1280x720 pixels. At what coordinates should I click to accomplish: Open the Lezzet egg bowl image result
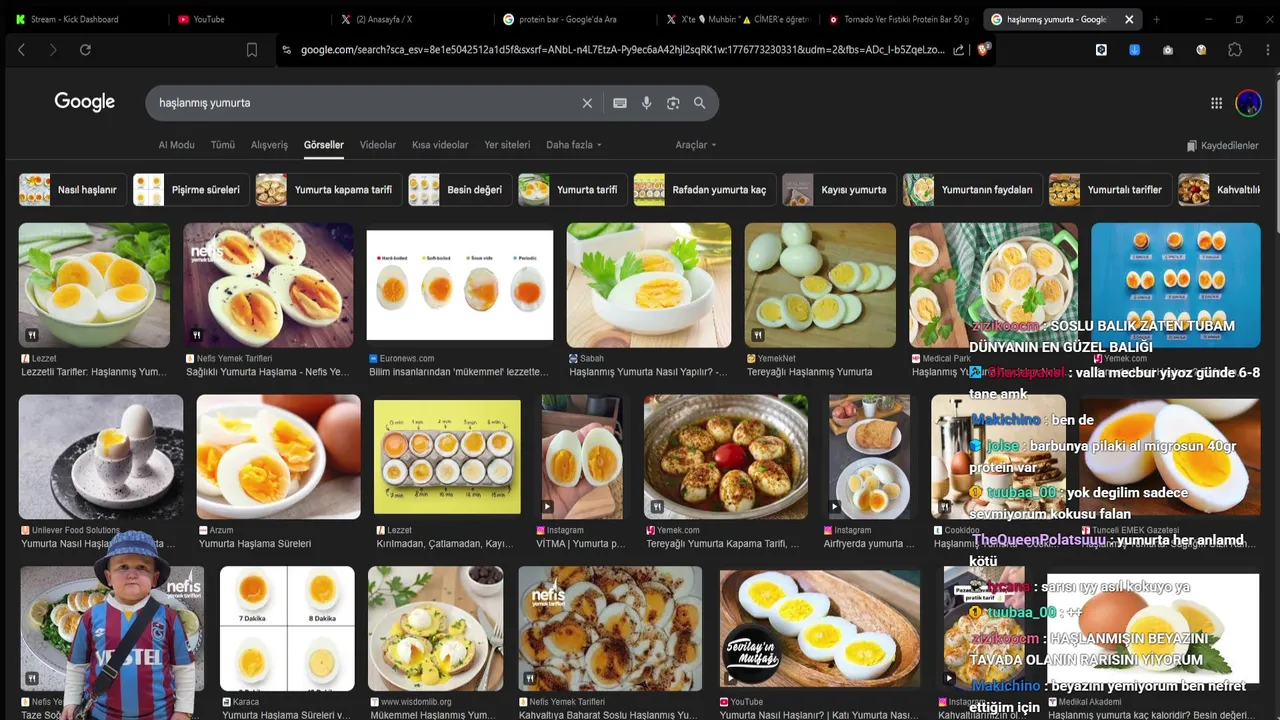[x=94, y=285]
